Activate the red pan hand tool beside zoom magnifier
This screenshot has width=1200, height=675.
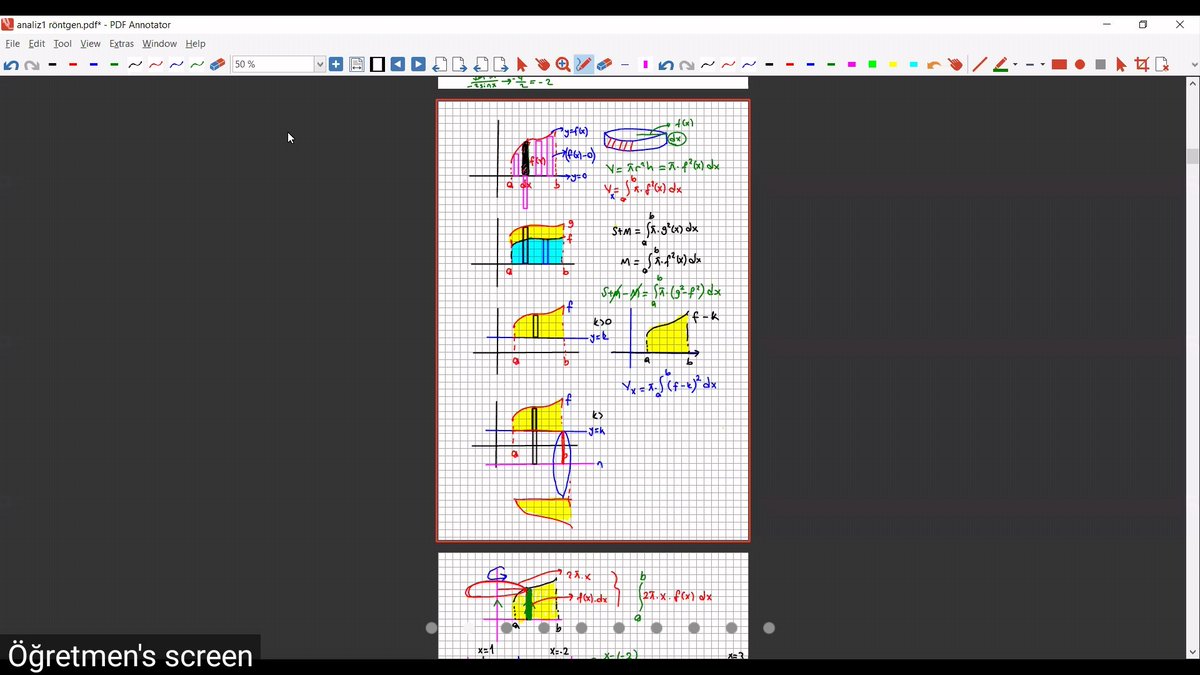[x=542, y=65]
